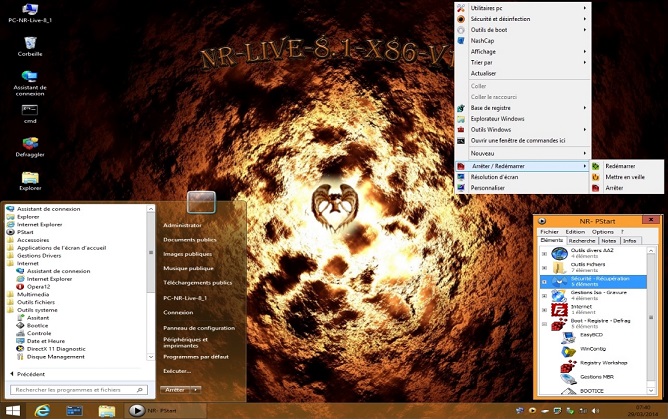Collapse Boot - Registre - Defrag group in PStart
This screenshot has width=668, height=419.
click(x=544, y=324)
